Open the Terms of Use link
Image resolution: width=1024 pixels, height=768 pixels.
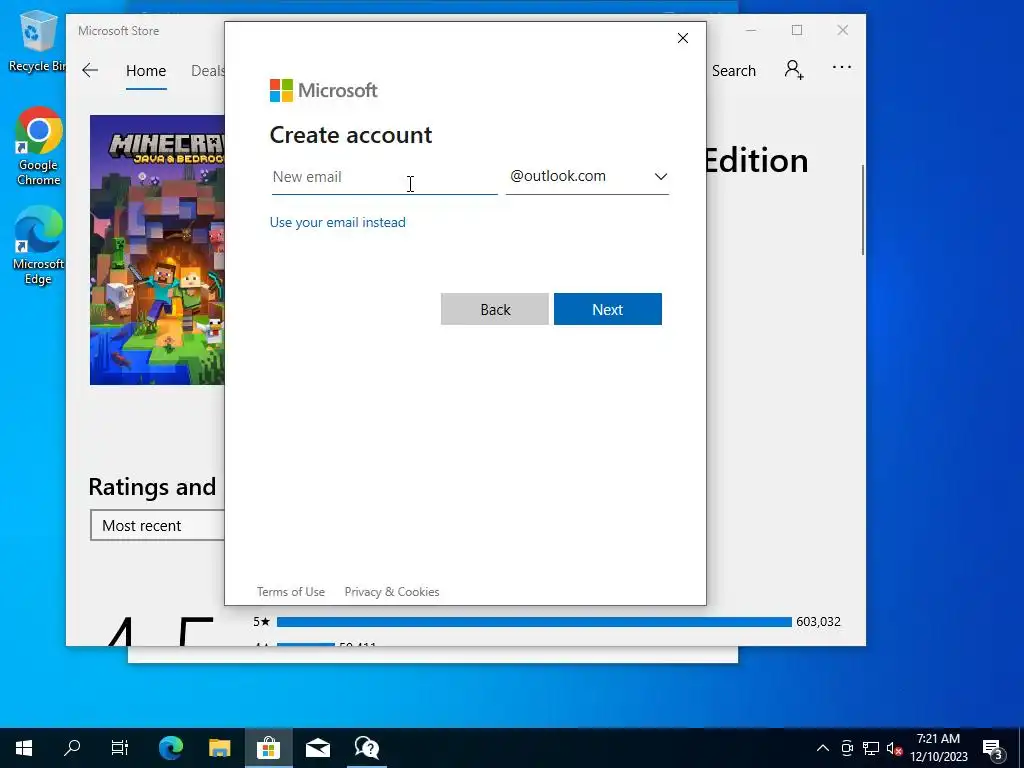[x=291, y=592]
